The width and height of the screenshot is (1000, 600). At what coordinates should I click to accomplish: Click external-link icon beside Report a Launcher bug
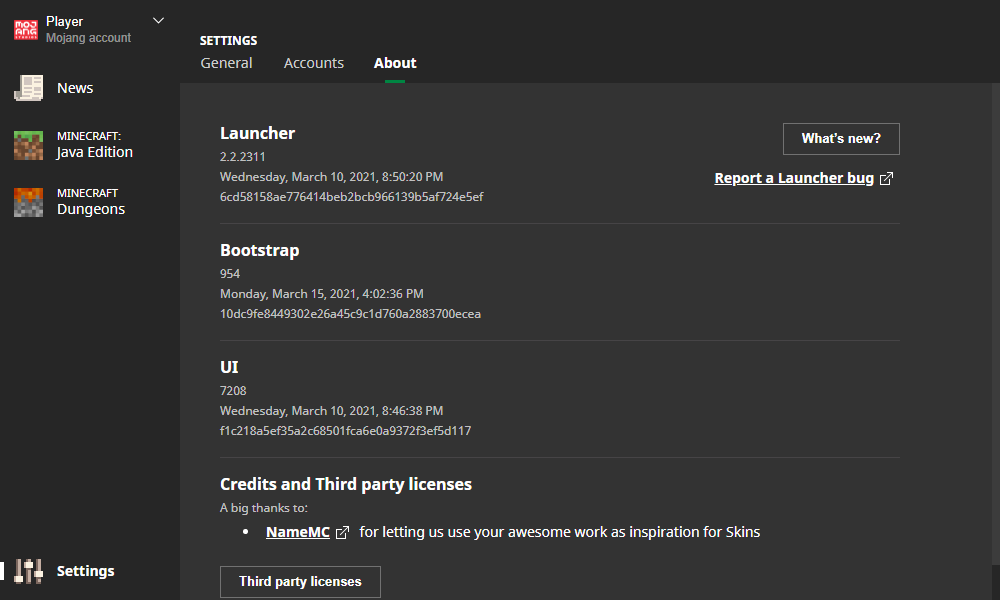click(886, 179)
